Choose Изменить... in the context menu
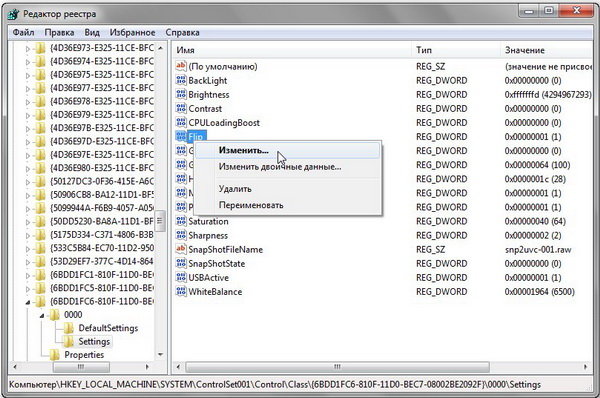The height and width of the screenshot is (398, 600). (x=288, y=150)
